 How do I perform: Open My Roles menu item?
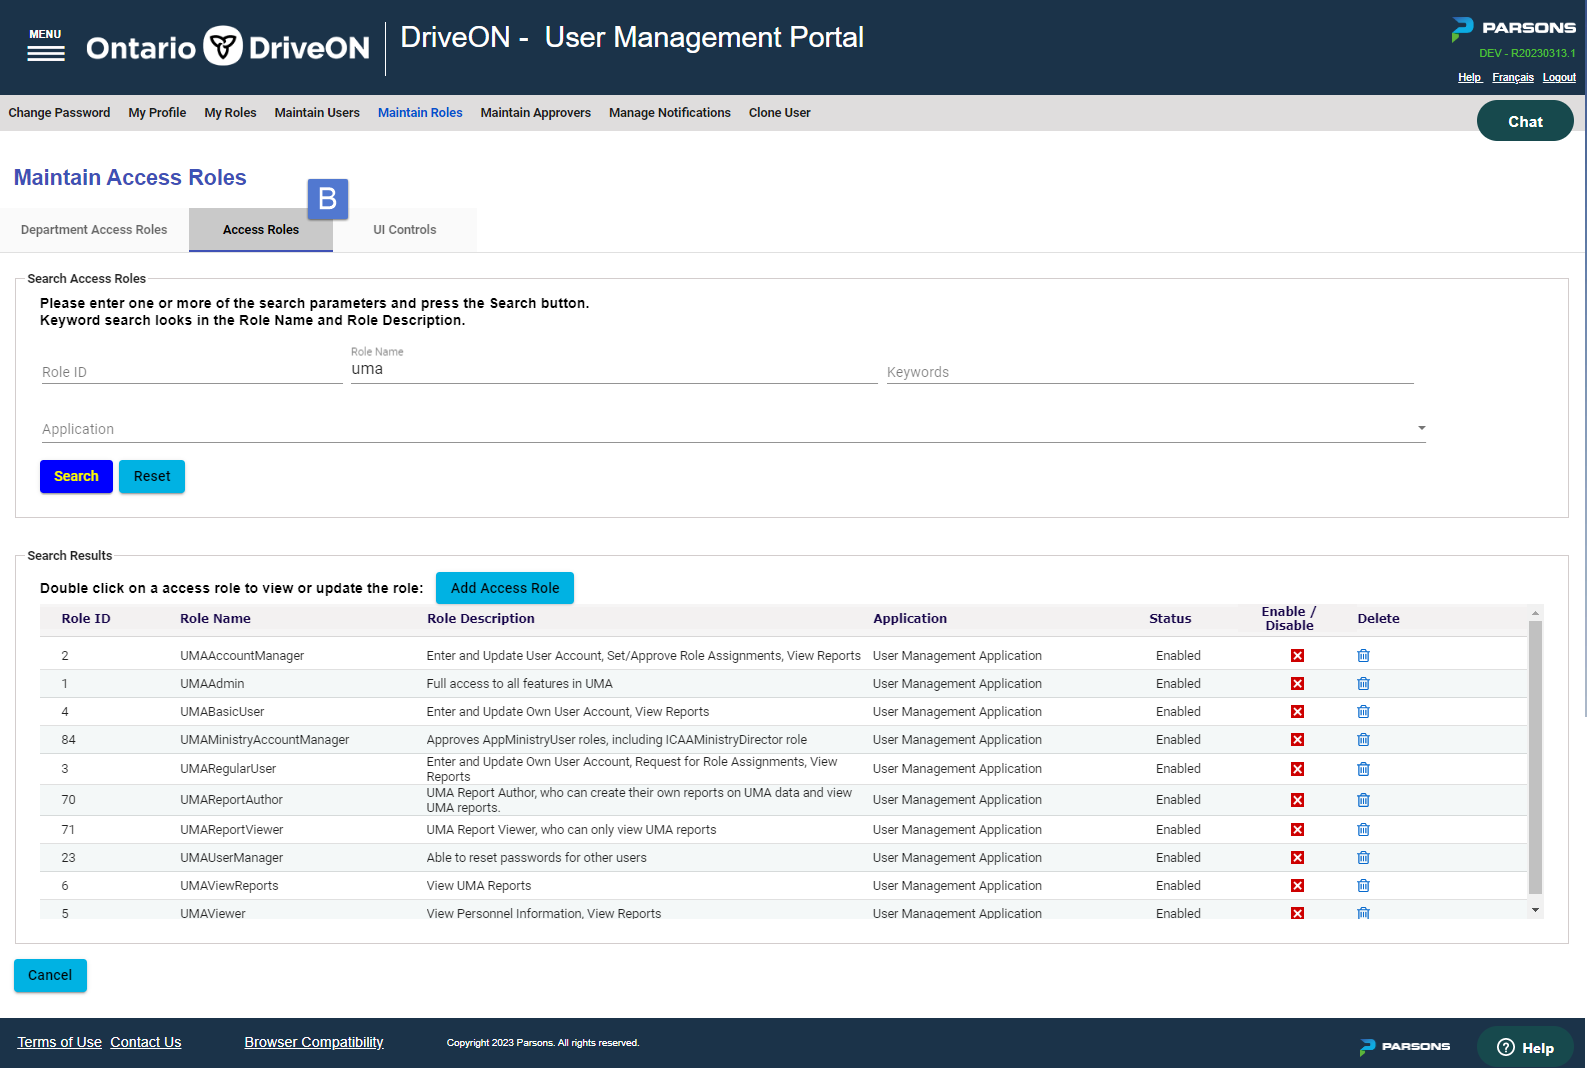(x=230, y=113)
